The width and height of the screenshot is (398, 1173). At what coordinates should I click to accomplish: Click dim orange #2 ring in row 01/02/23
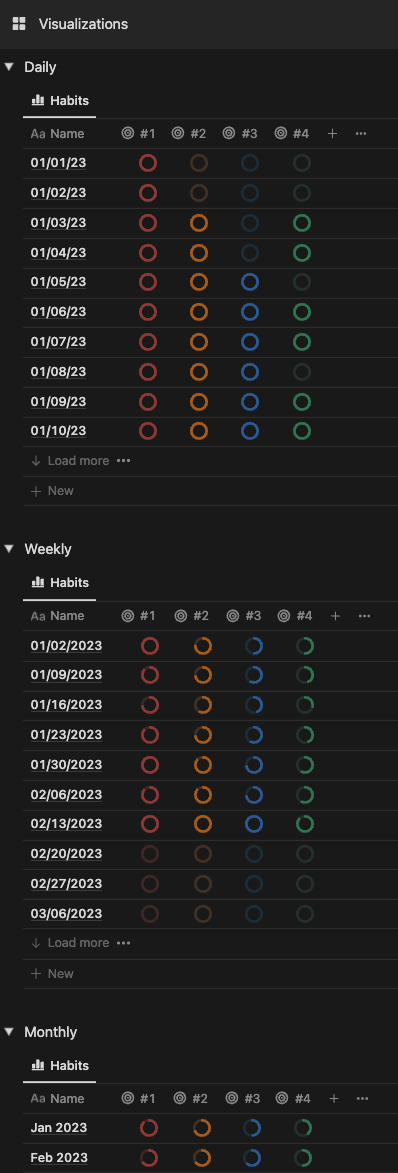pyautogui.click(x=198, y=193)
